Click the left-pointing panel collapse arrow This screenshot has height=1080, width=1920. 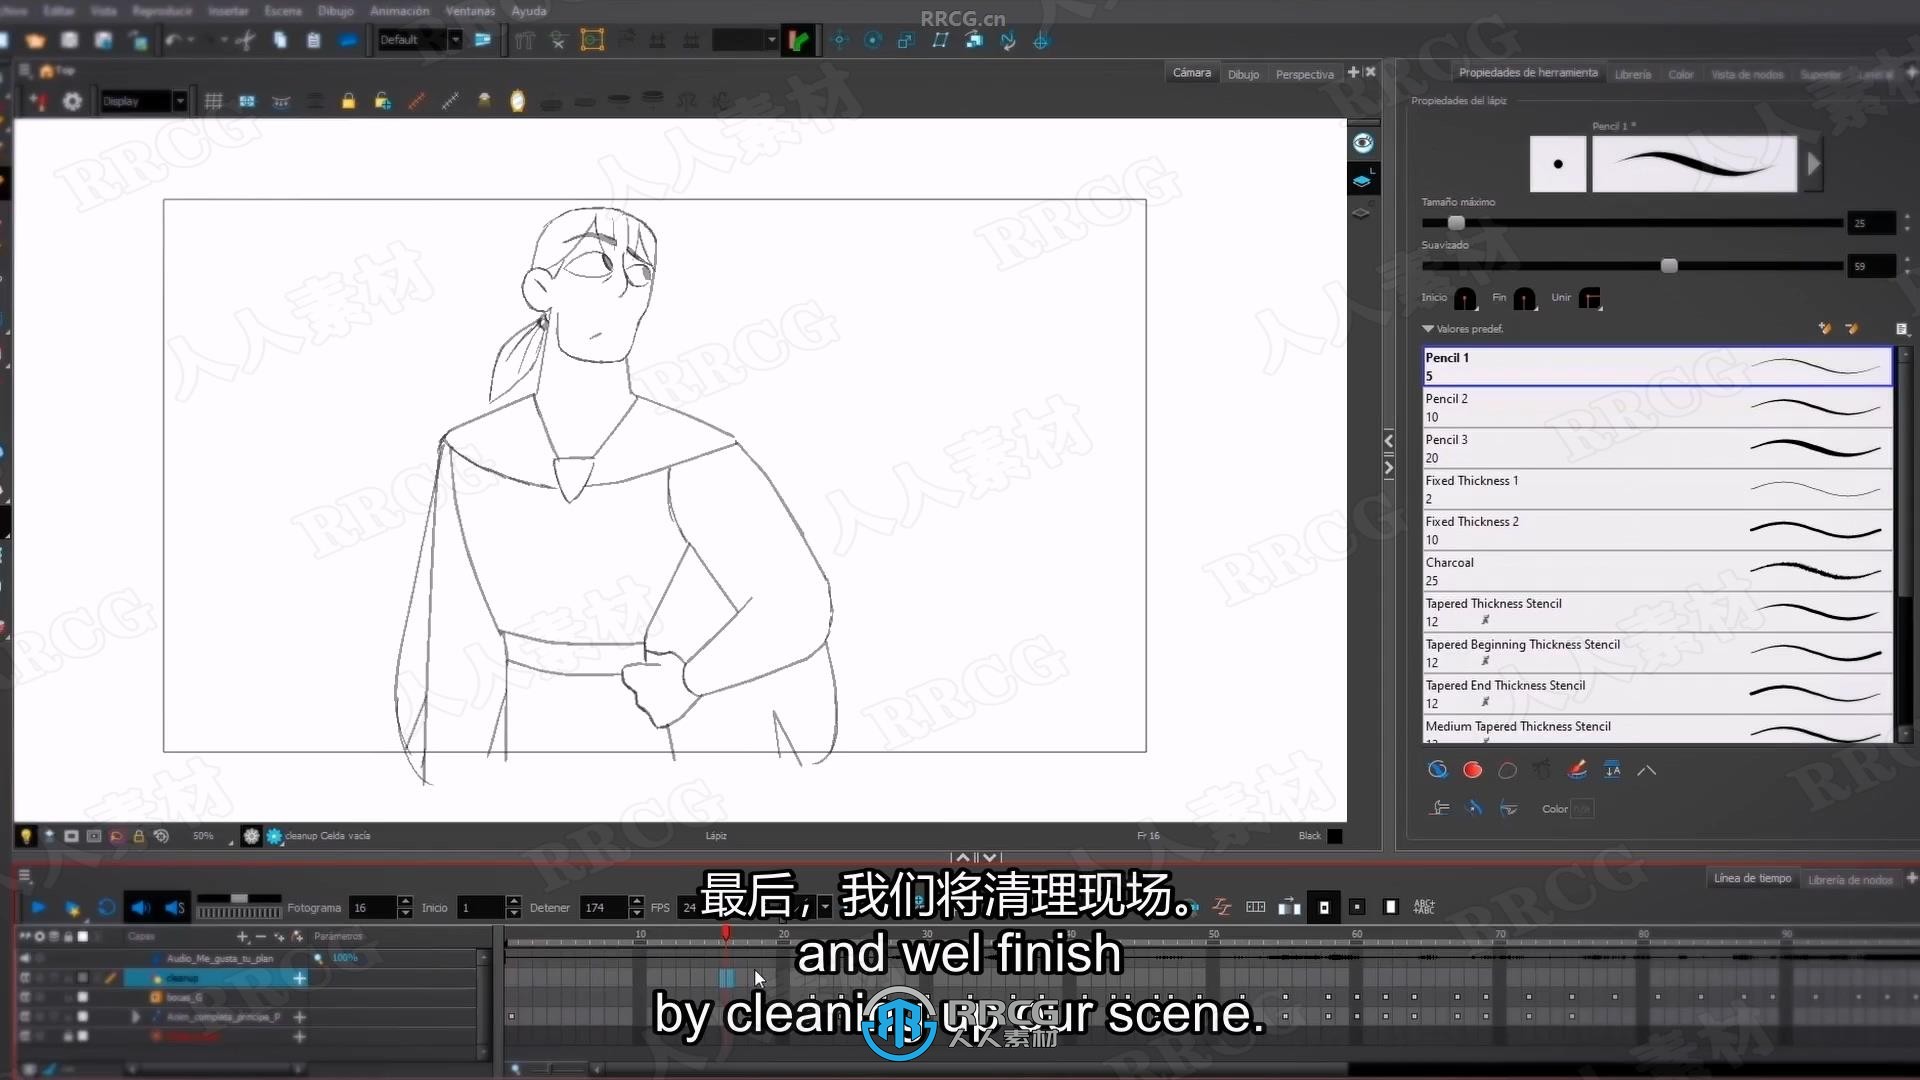1388,441
